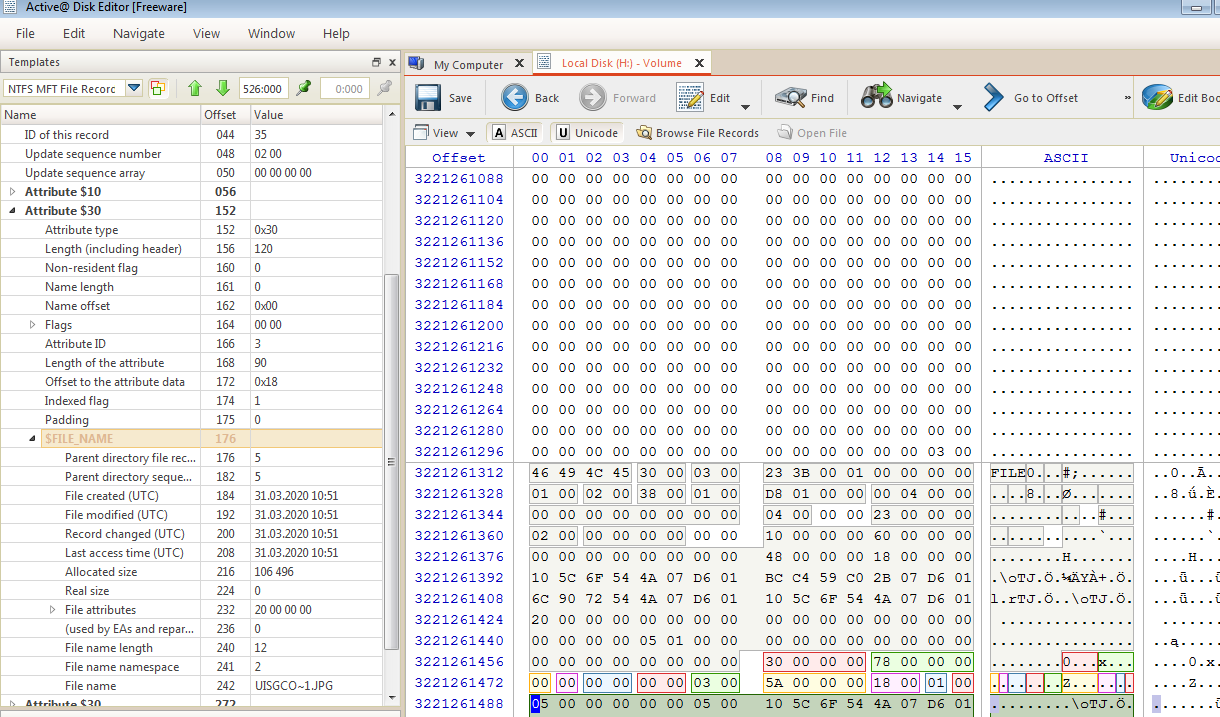Select the Last access time (UTC) row

(x=191, y=552)
